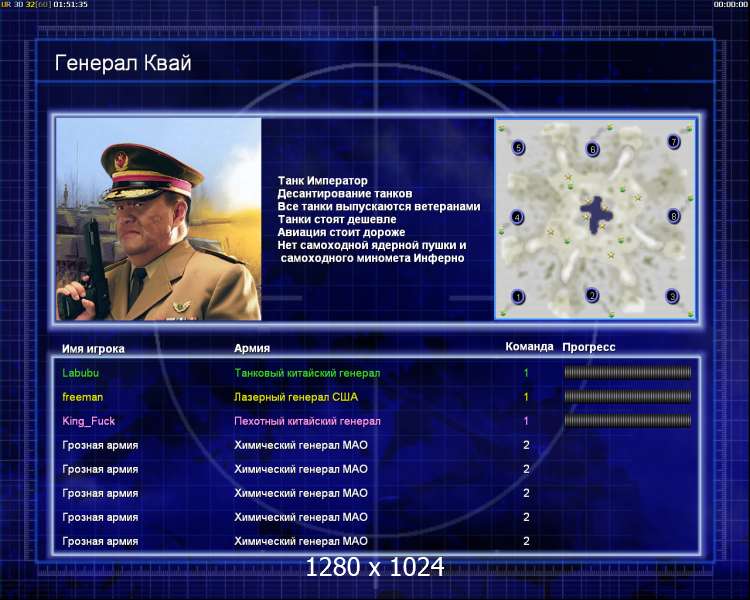This screenshot has width=750, height=600.
Task: Click team number in Labubu's row
Action: pyautogui.click(x=526, y=373)
